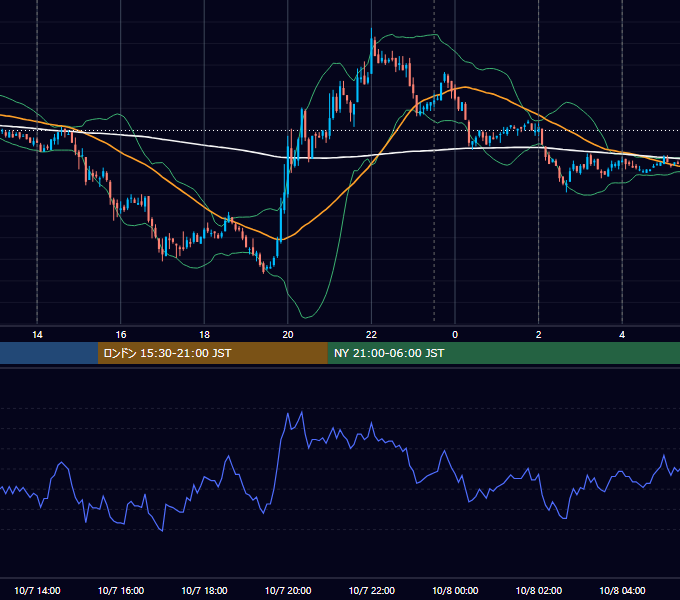Screen dimensions: 680x600
Task: Click the 22 hour axis label
Action: point(371,335)
